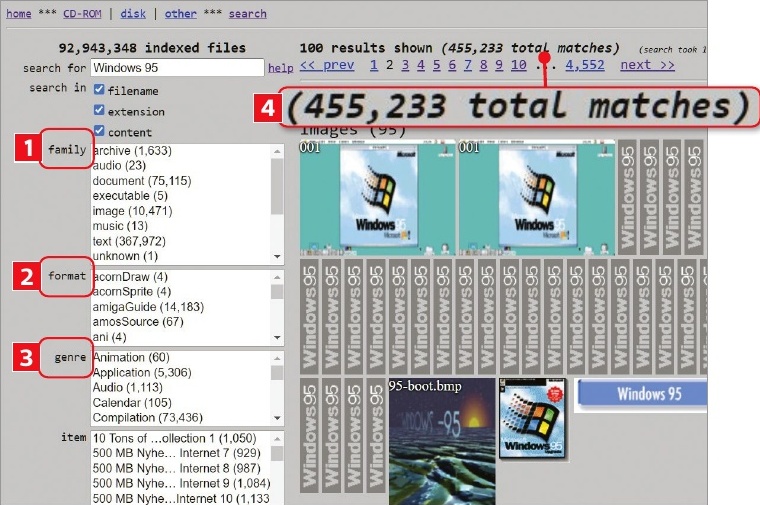Open the home link
Viewport: 760px width, 505px height.
(x=19, y=14)
